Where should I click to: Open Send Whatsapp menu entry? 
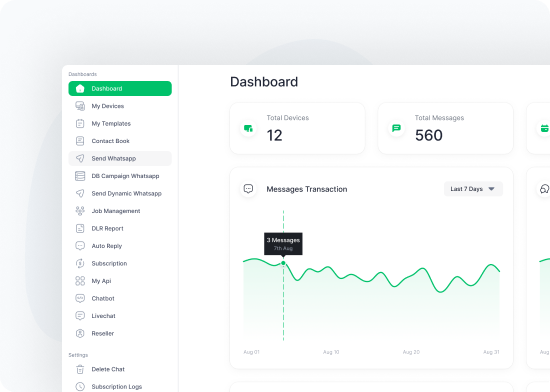pyautogui.click(x=120, y=158)
